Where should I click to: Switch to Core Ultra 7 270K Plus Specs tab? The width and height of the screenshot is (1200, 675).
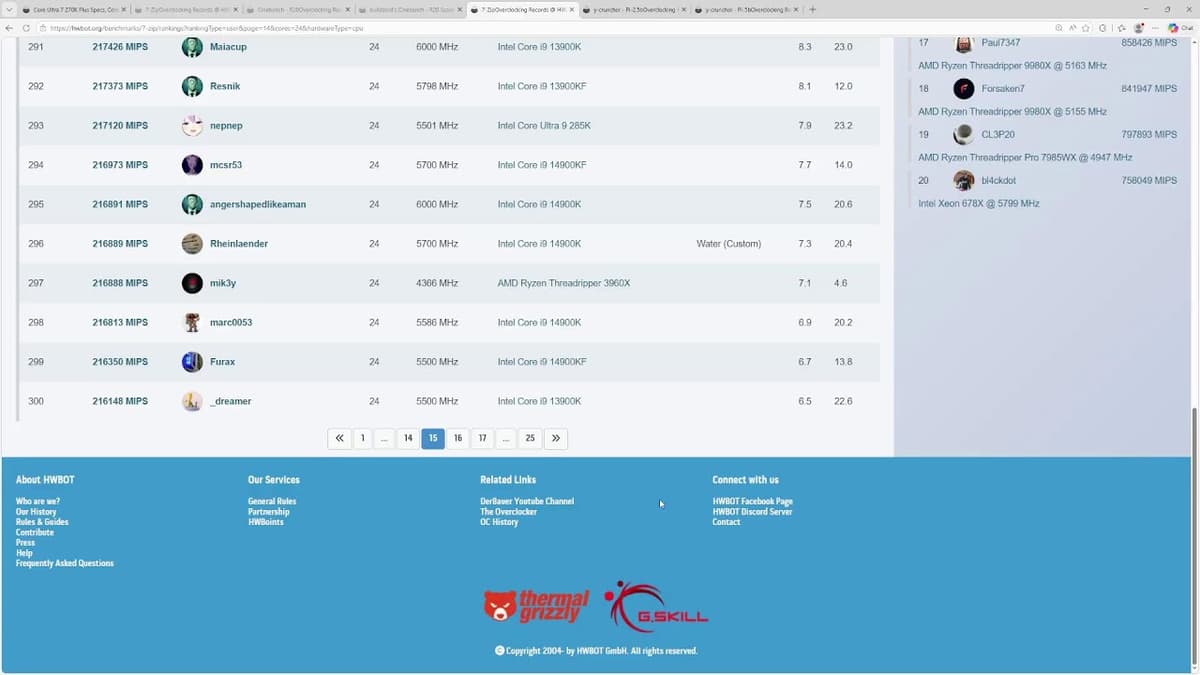(72, 9)
